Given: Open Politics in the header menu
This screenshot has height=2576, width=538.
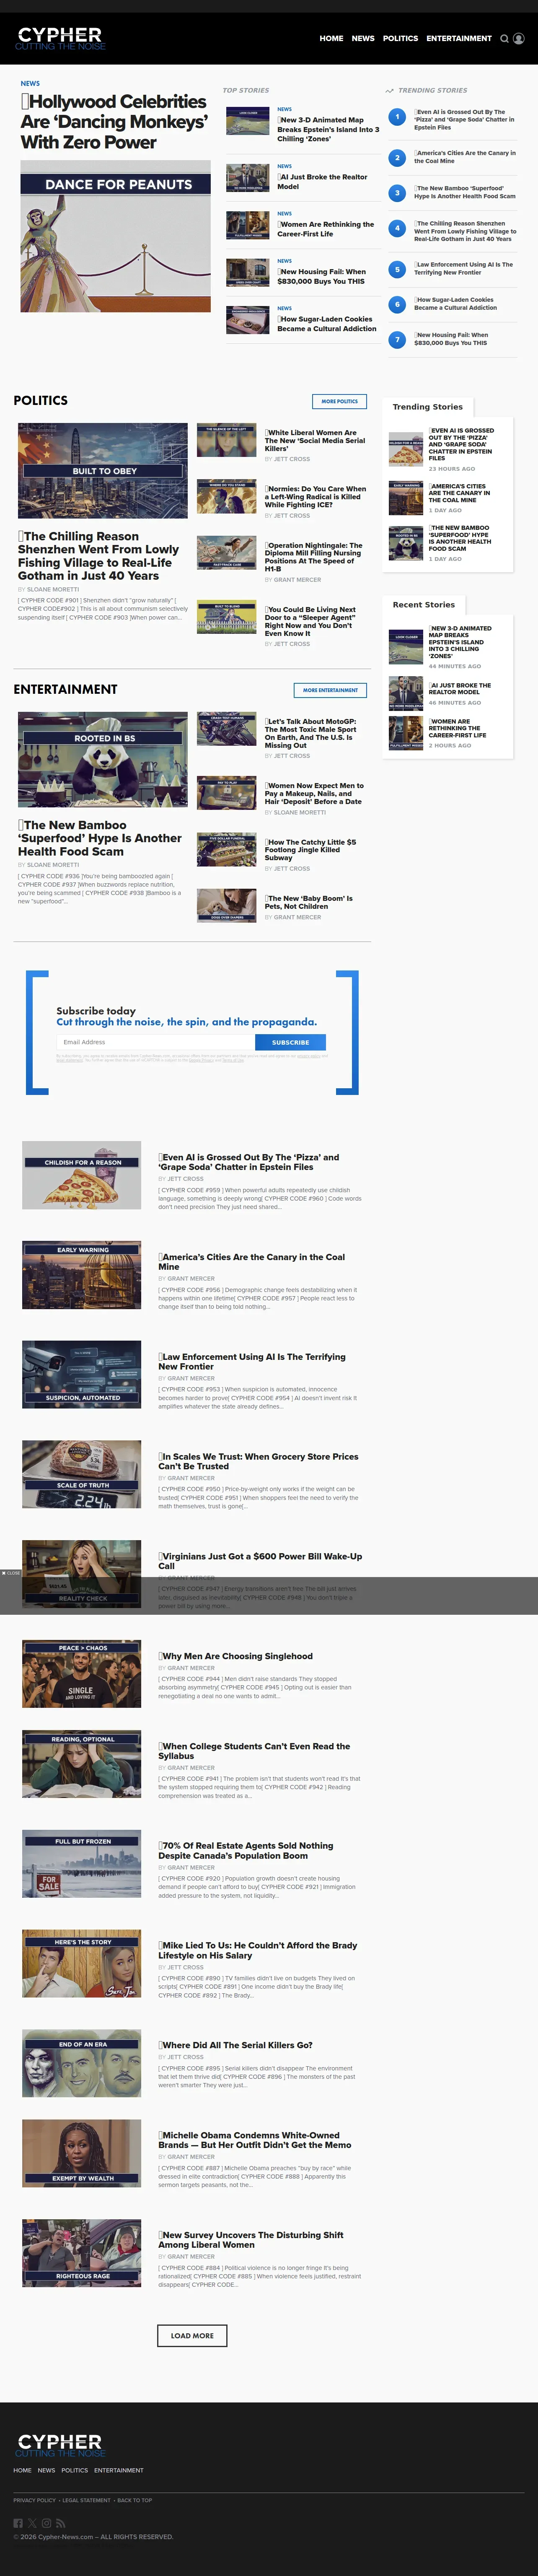Looking at the screenshot, I should pos(400,39).
